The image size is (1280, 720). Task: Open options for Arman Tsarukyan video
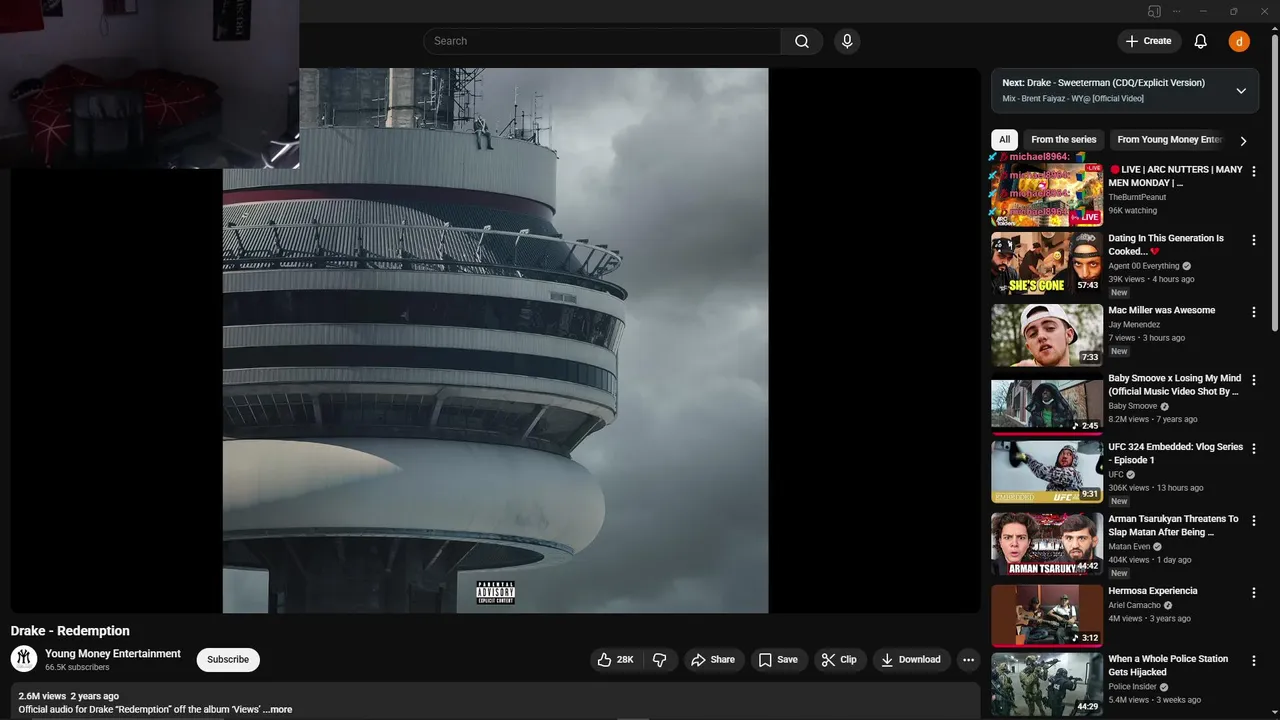click(x=1254, y=521)
